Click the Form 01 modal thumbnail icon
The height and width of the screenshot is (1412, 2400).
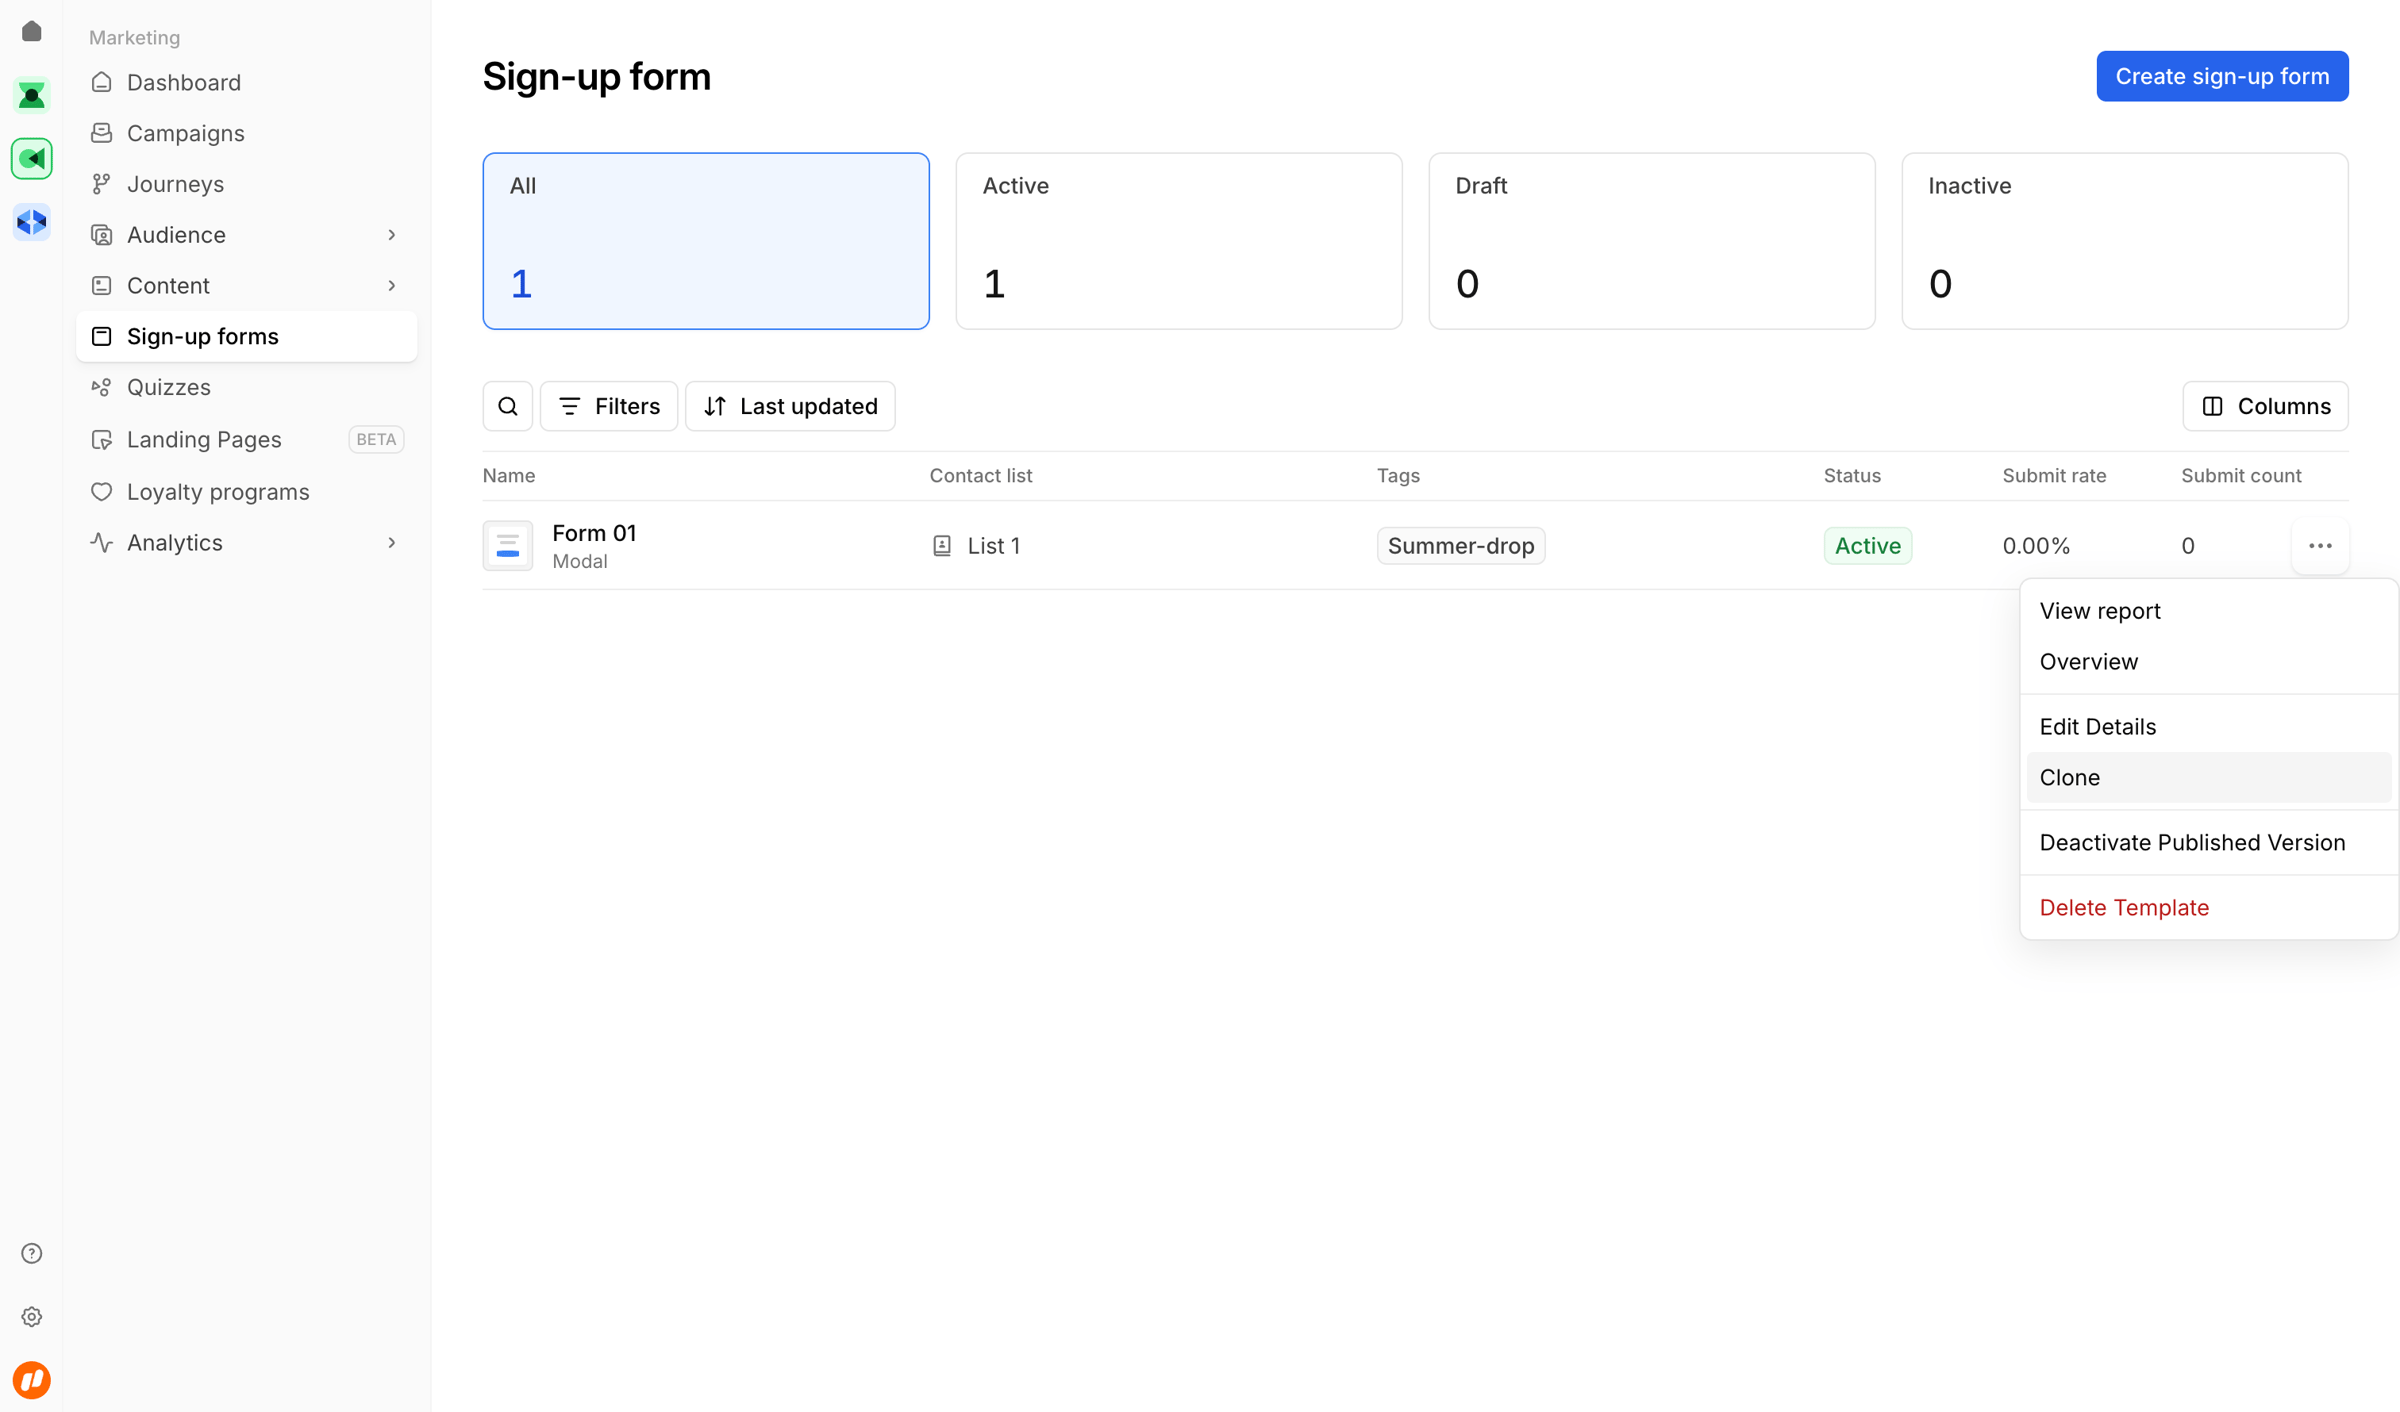508,546
